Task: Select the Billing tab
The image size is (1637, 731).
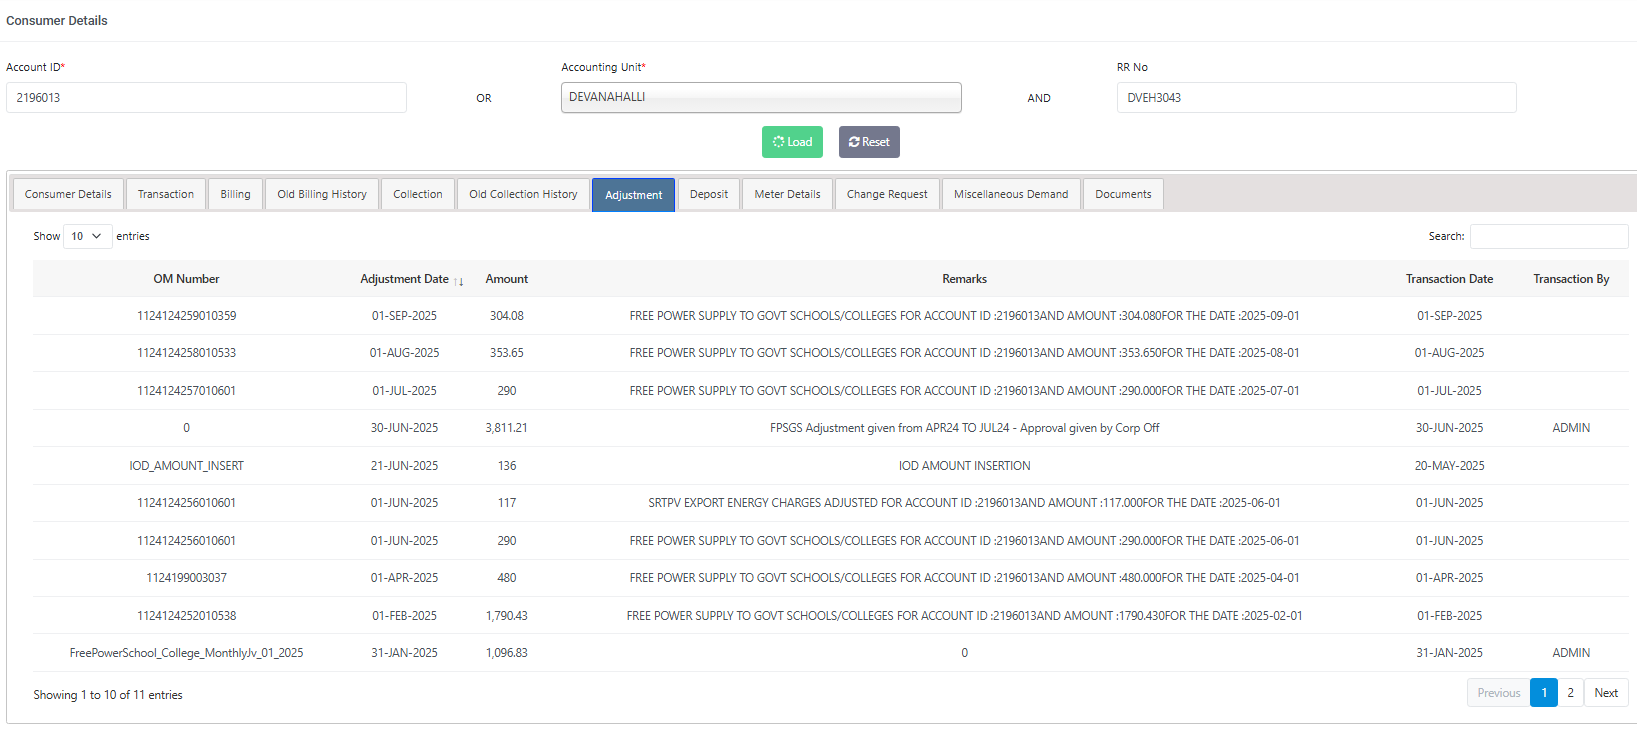Action: (x=235, y=194)
